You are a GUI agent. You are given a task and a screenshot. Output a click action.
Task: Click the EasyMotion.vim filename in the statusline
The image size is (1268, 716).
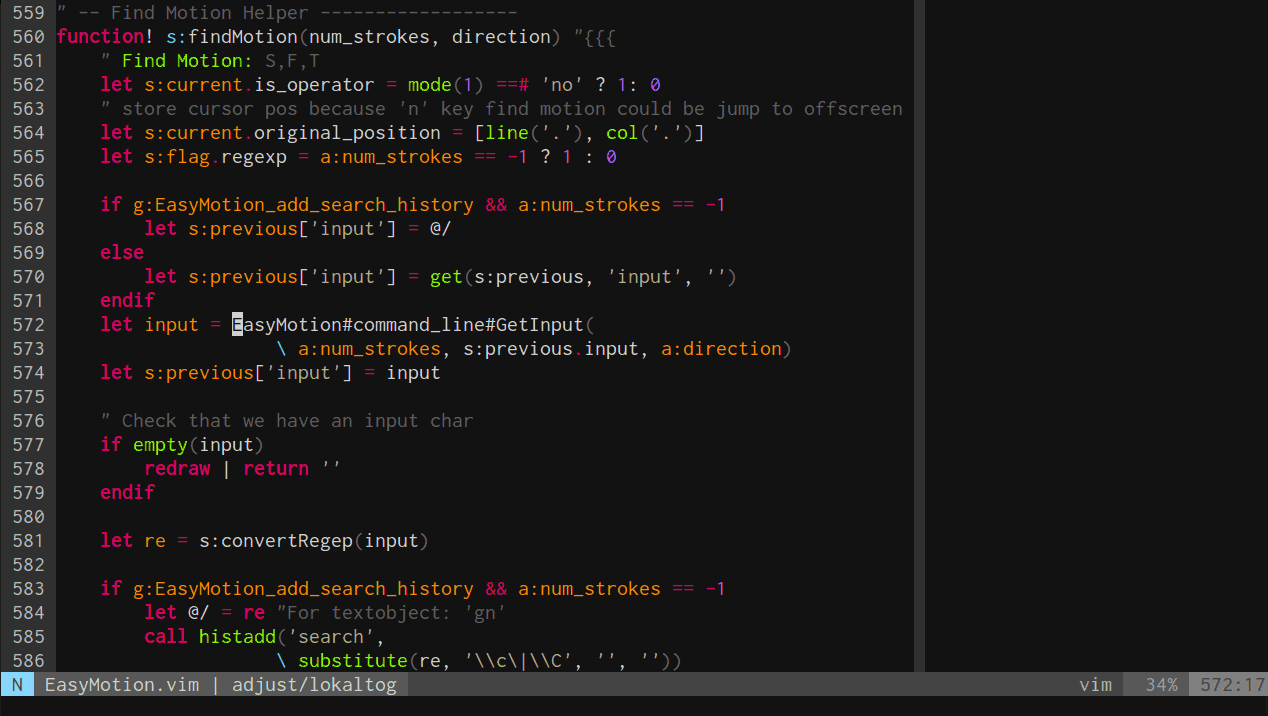(x=121, y=684)
